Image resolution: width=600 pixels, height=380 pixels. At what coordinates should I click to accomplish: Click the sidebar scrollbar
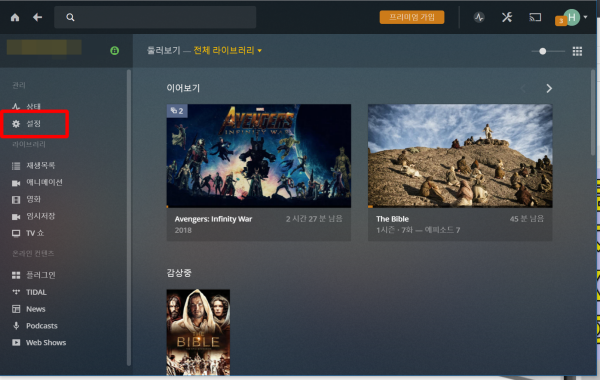(x=129, y=217)
